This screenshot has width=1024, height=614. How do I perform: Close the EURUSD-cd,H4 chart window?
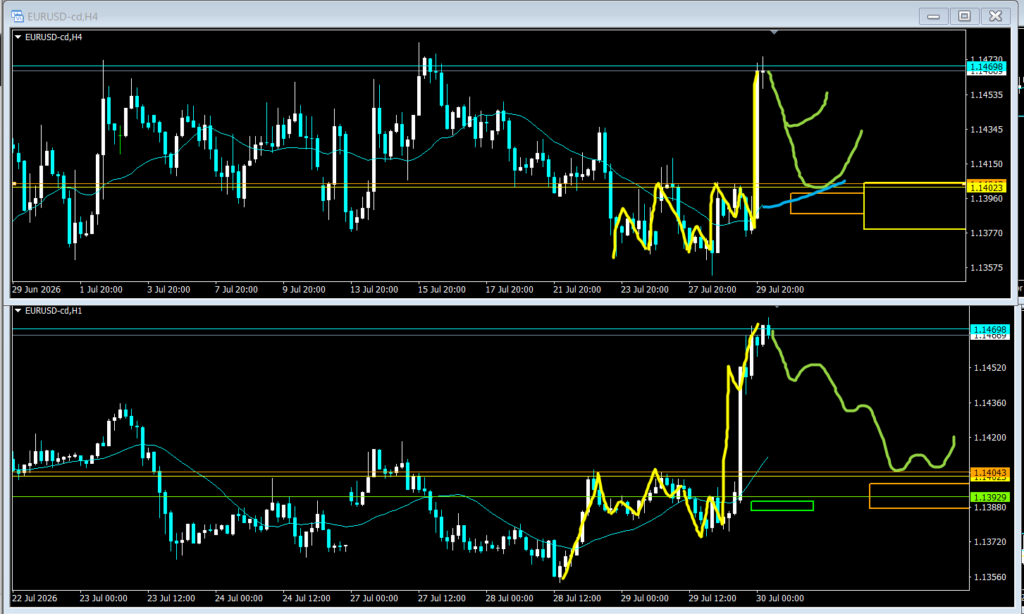coord(995,16)
